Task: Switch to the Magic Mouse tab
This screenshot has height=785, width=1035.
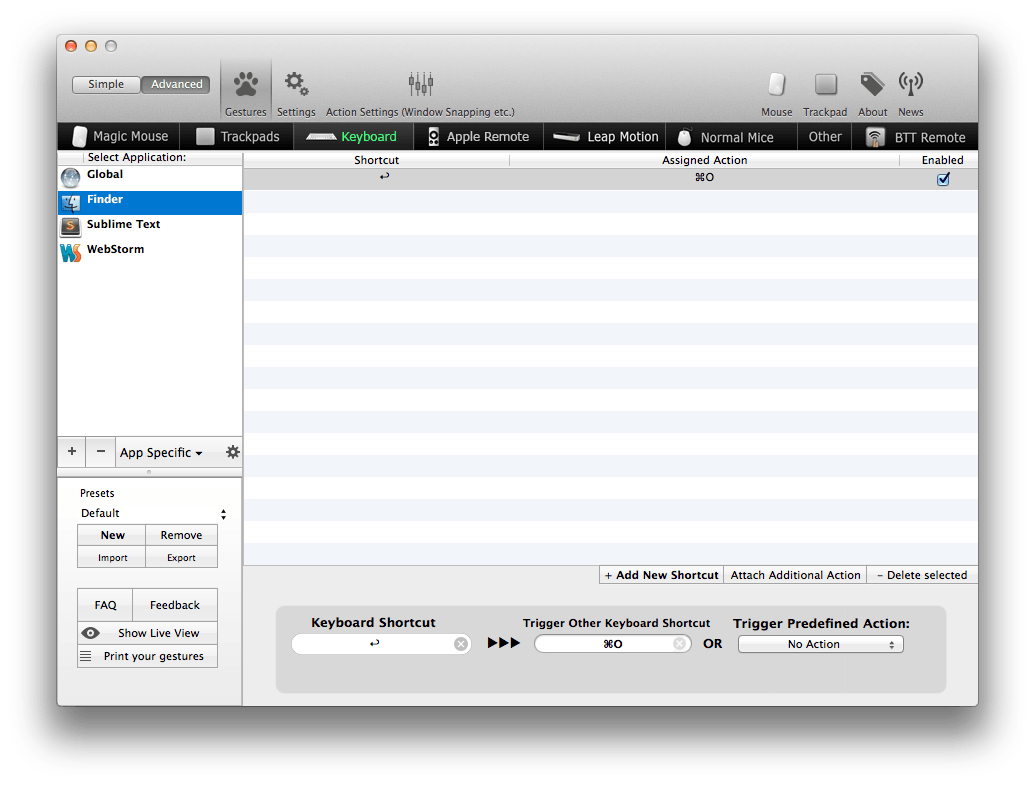Action: [119, 137]
